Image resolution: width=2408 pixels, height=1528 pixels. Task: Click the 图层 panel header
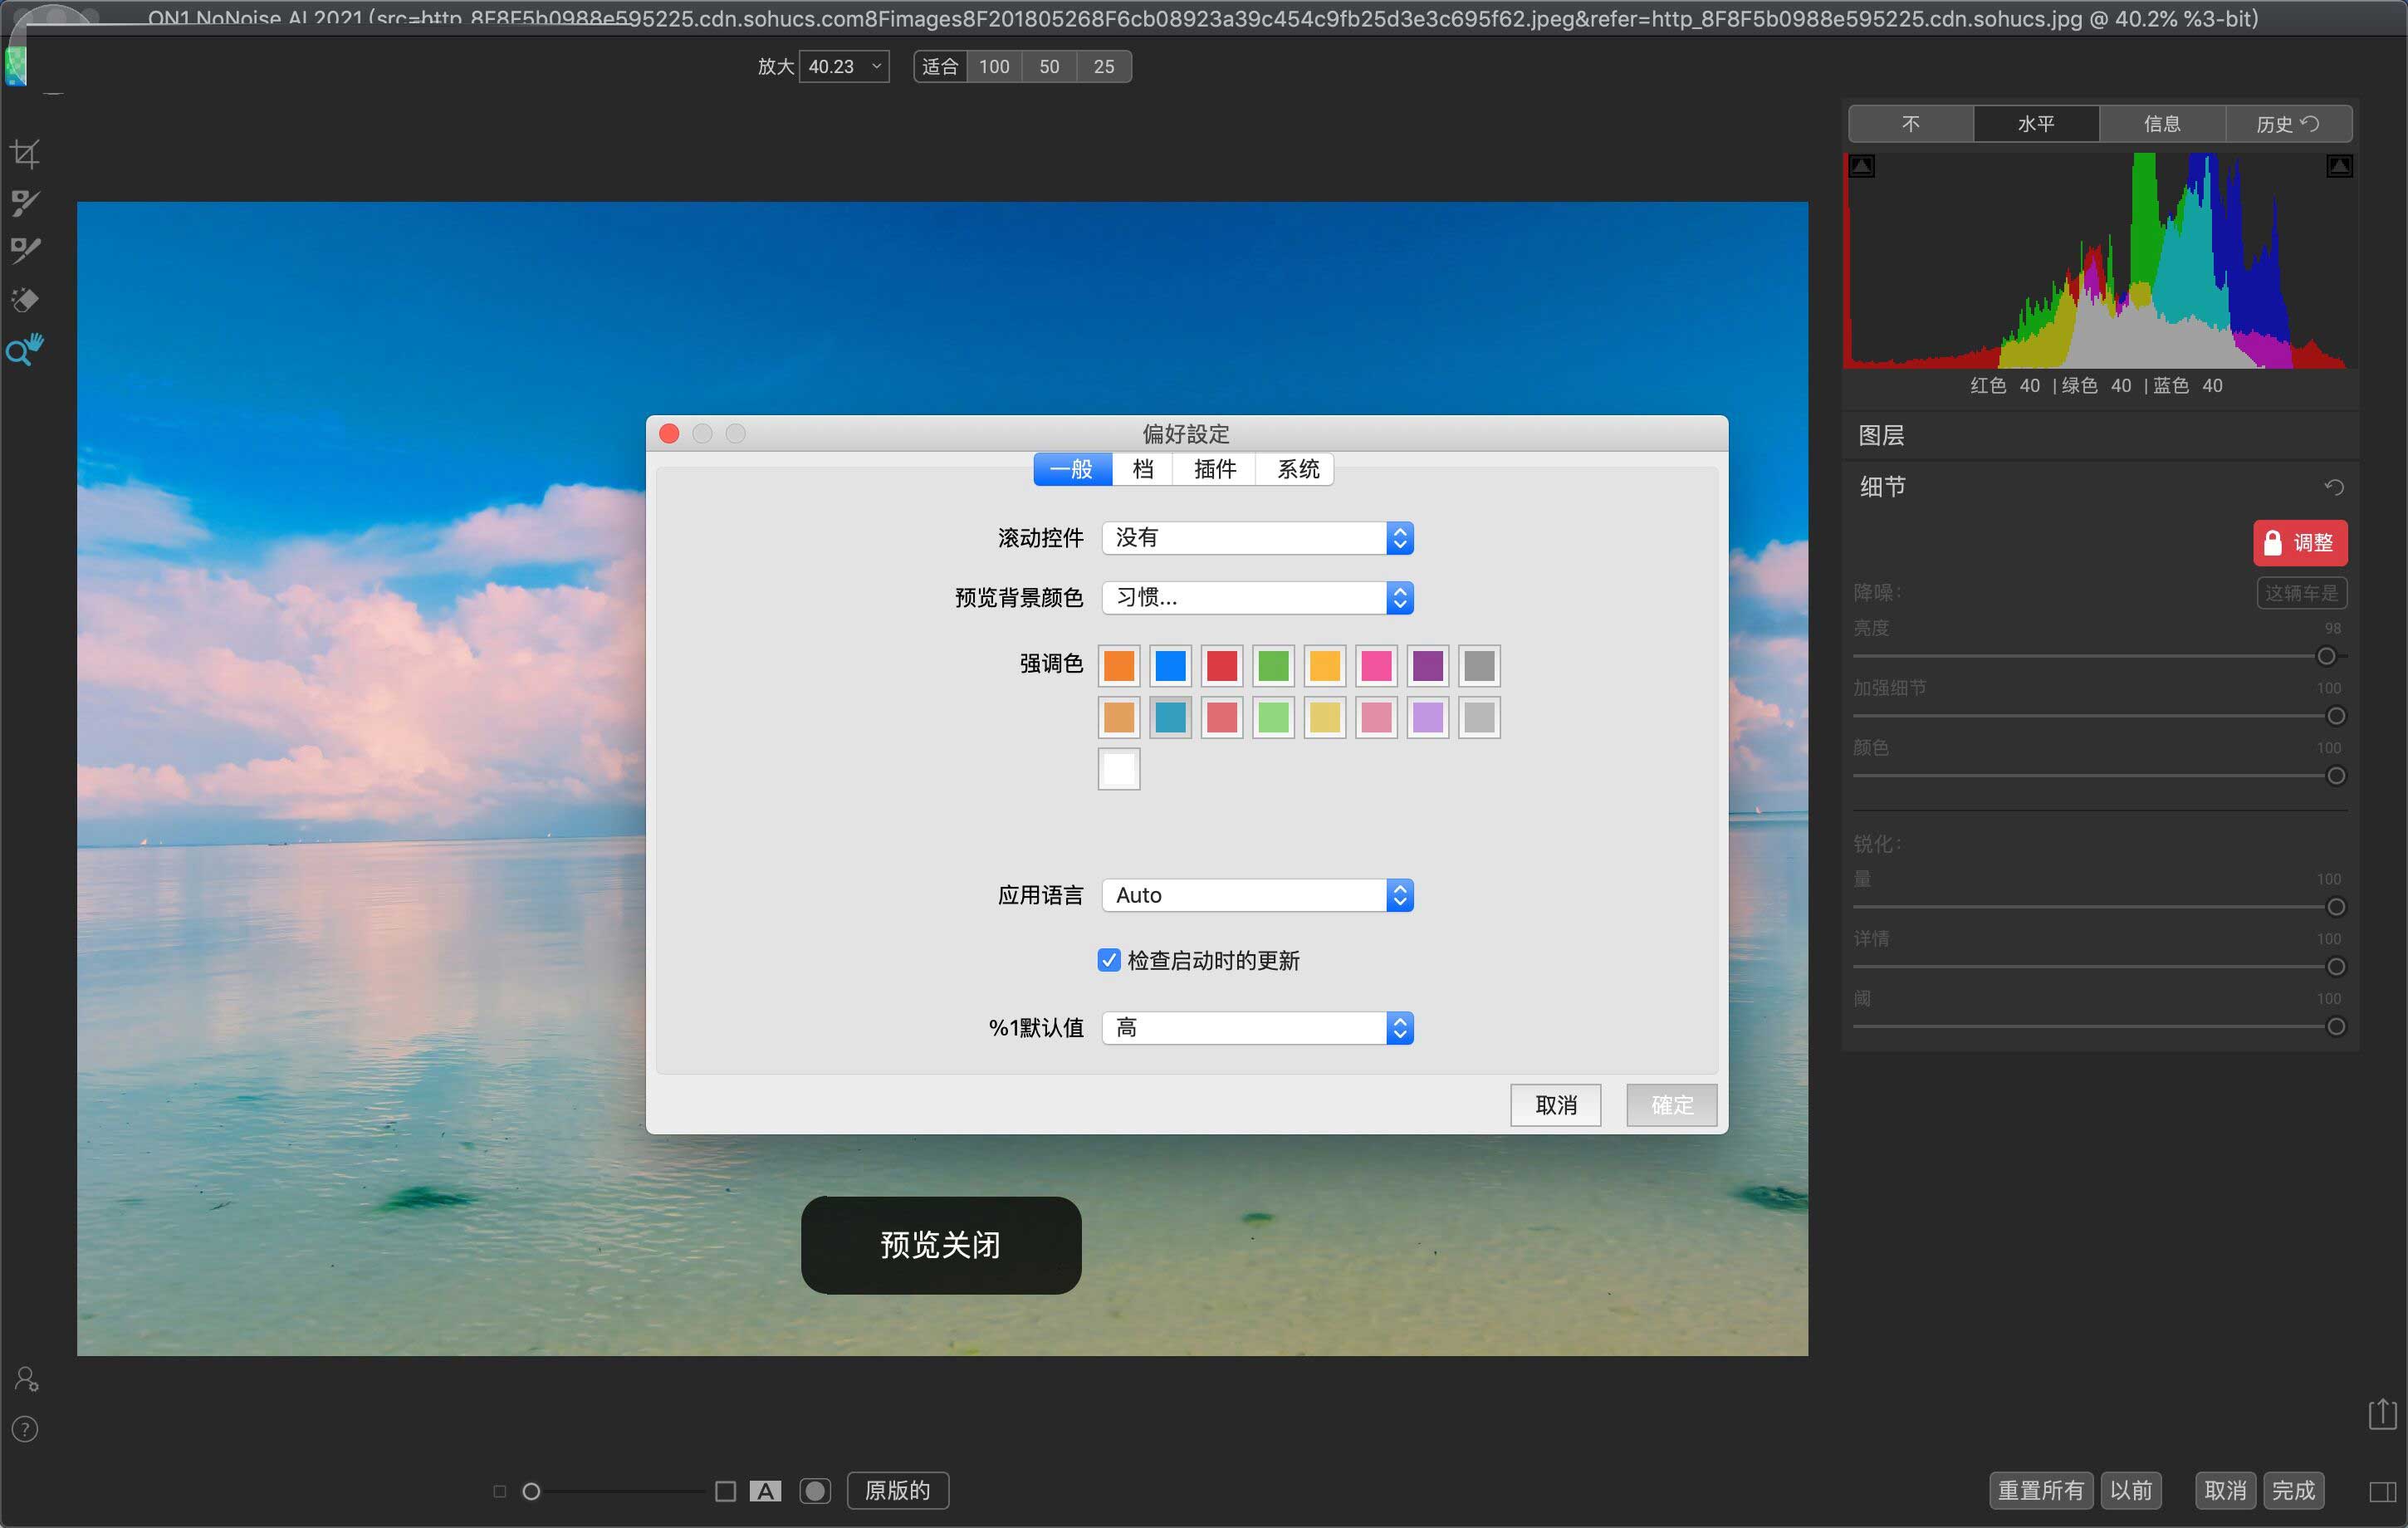tap(2100, 436)
